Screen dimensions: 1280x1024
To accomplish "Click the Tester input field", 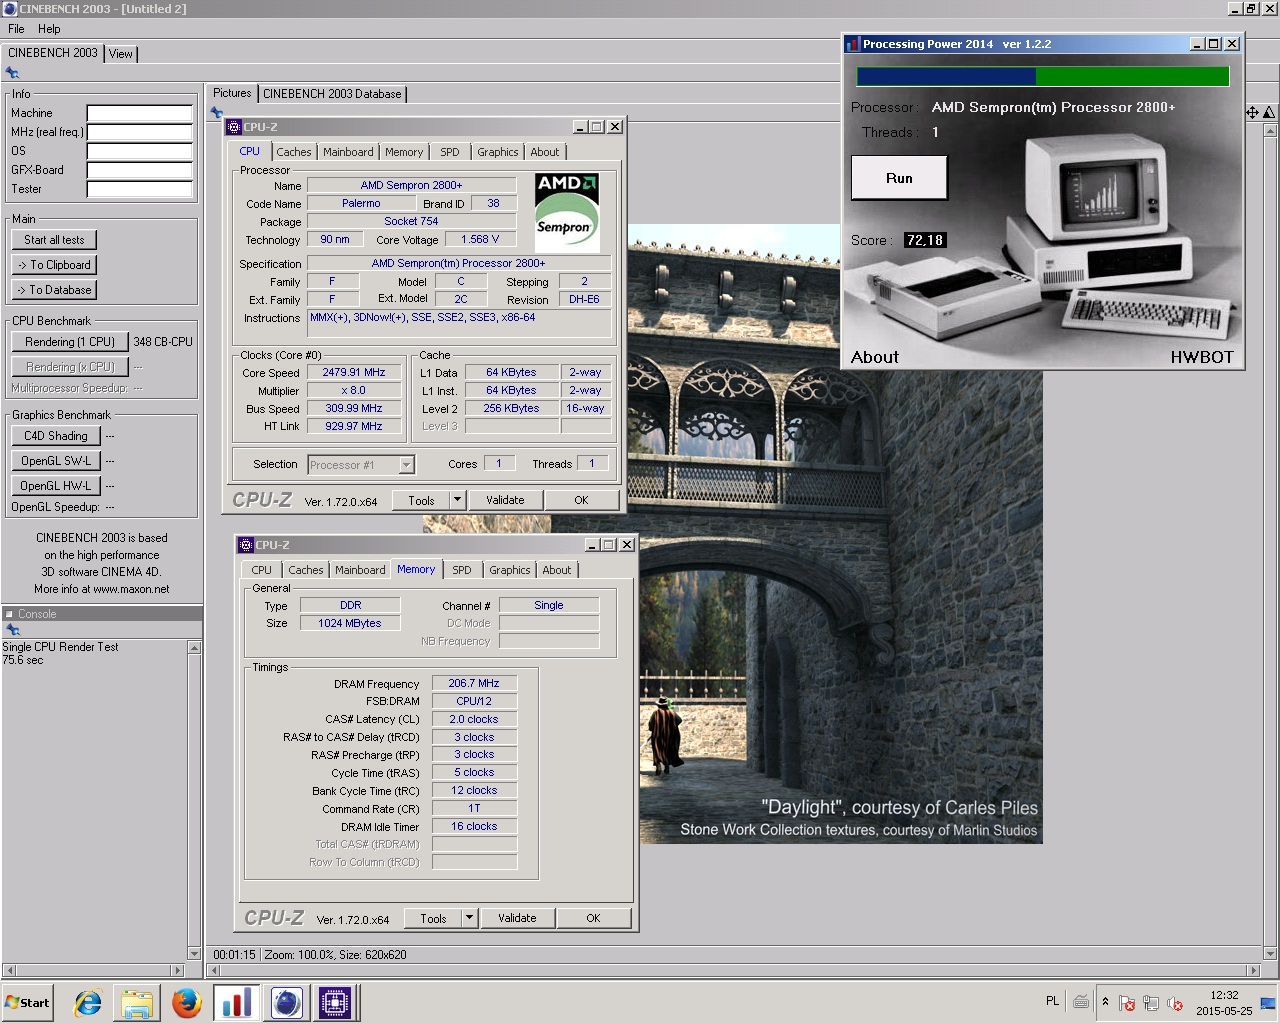I will pyautogui.click(x=140, y=189).
